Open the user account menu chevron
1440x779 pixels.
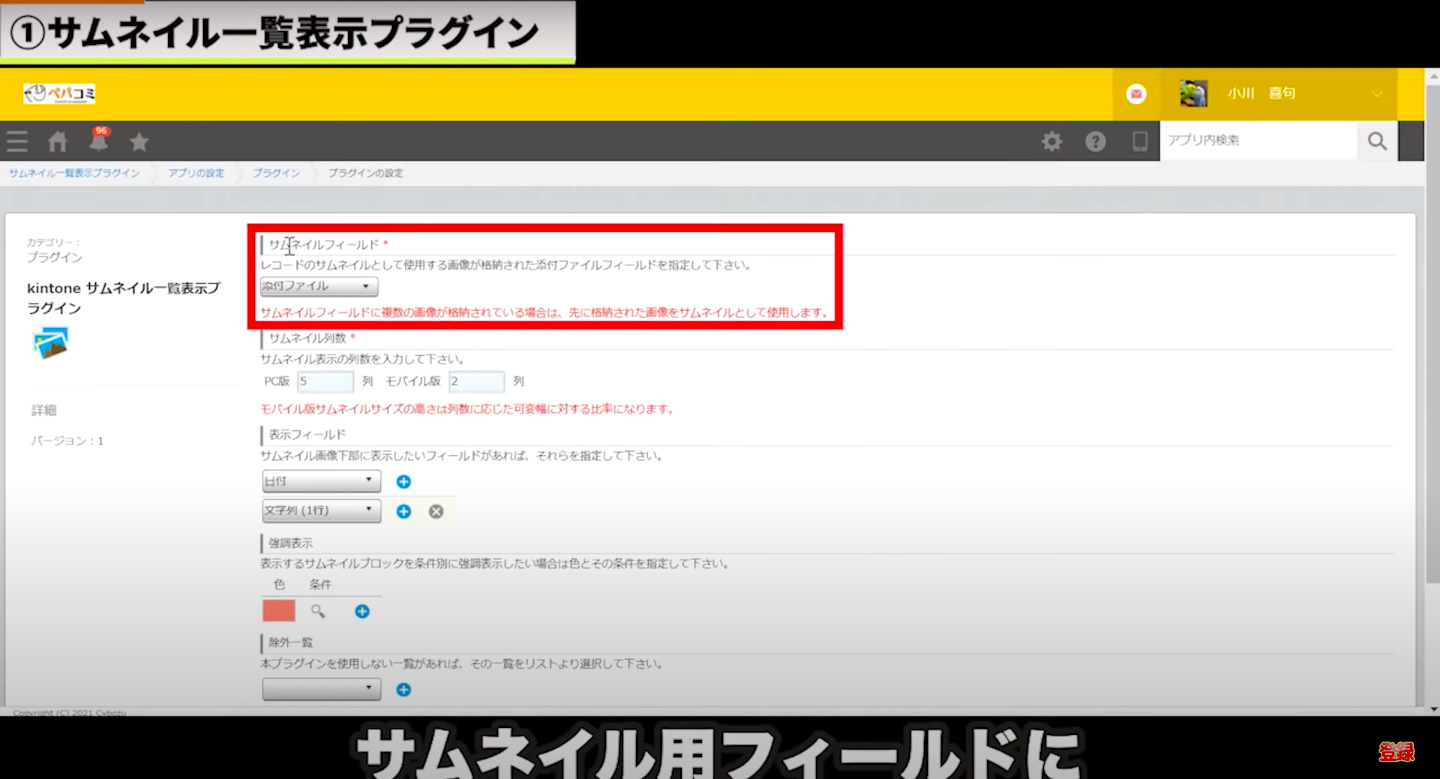tap(1377, 94)
